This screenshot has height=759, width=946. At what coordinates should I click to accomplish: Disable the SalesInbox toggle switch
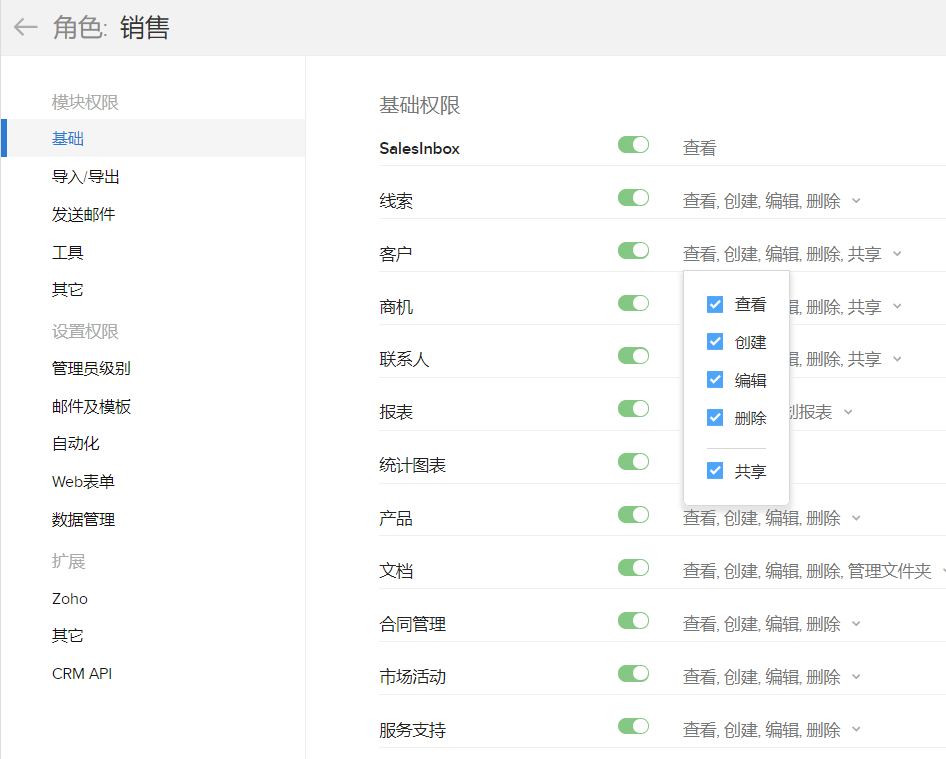(633, 145)
